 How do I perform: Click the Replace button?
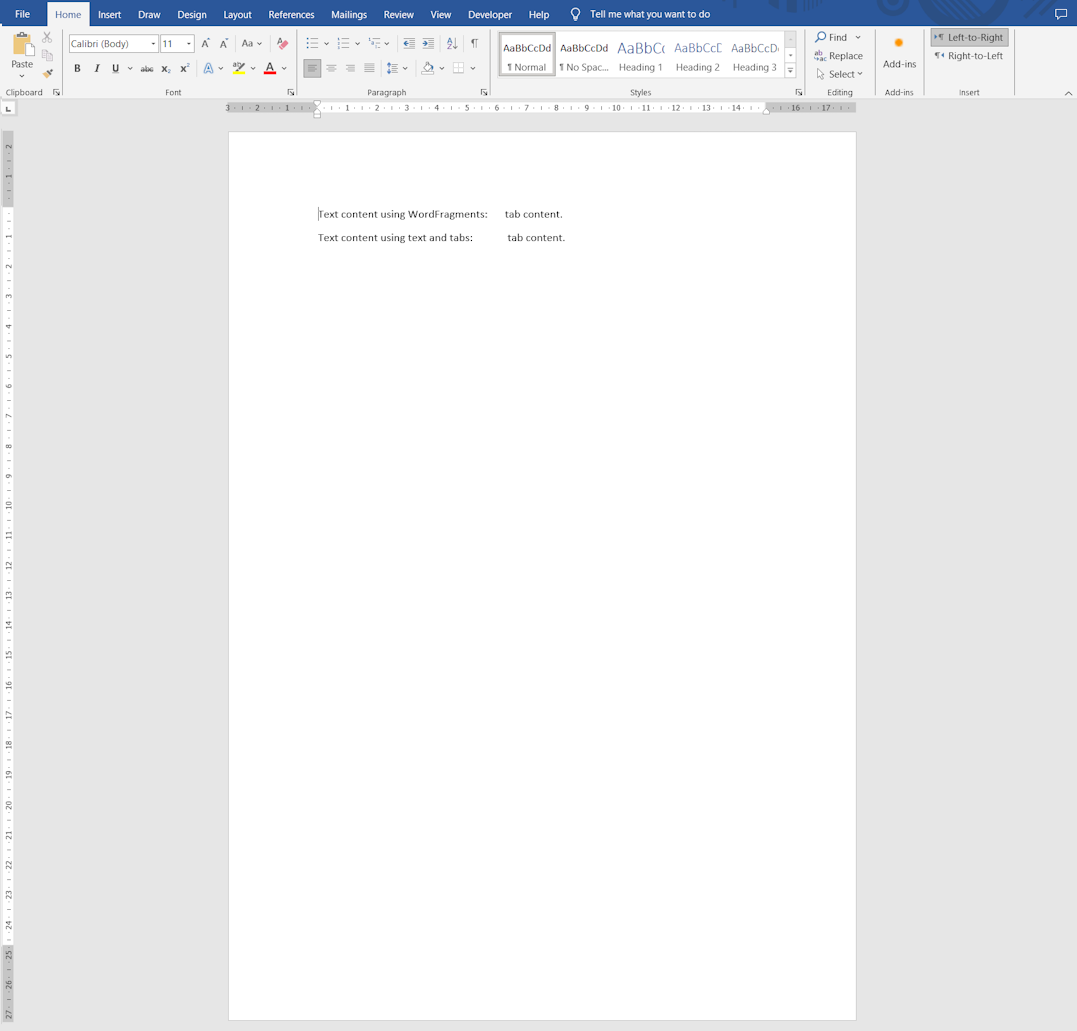(838, 56)
